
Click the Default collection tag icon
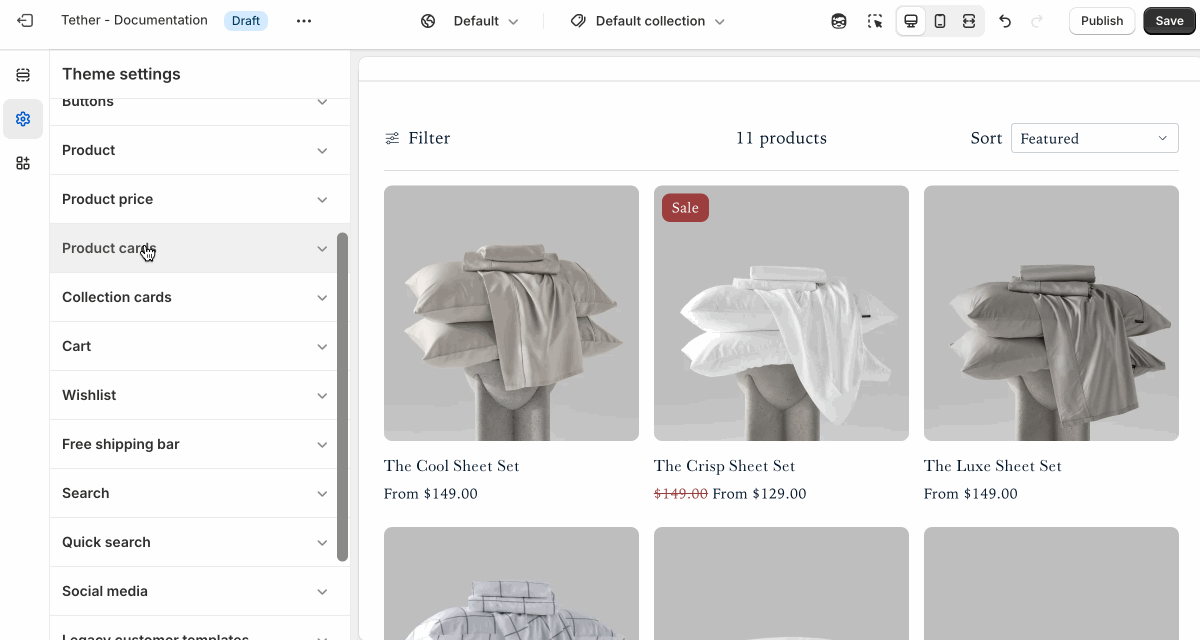(x=578, y=21)
